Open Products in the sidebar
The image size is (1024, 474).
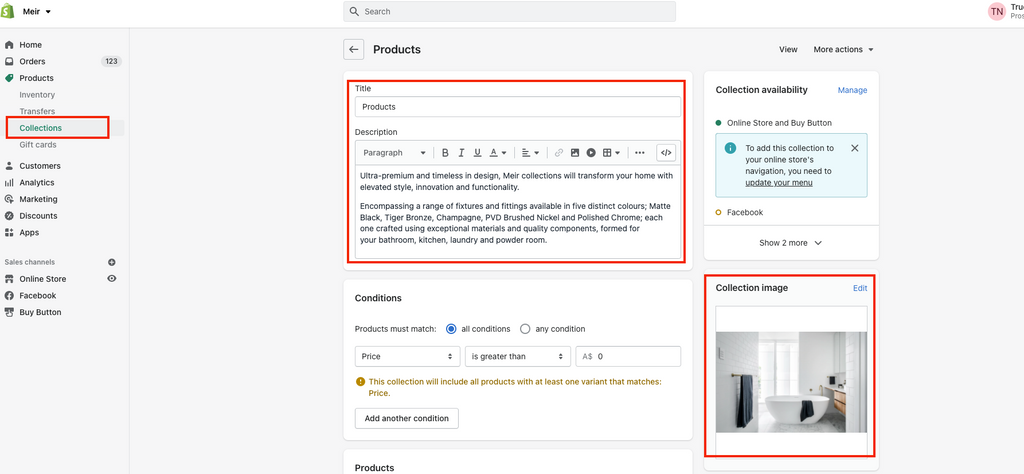tap(37, 78)
